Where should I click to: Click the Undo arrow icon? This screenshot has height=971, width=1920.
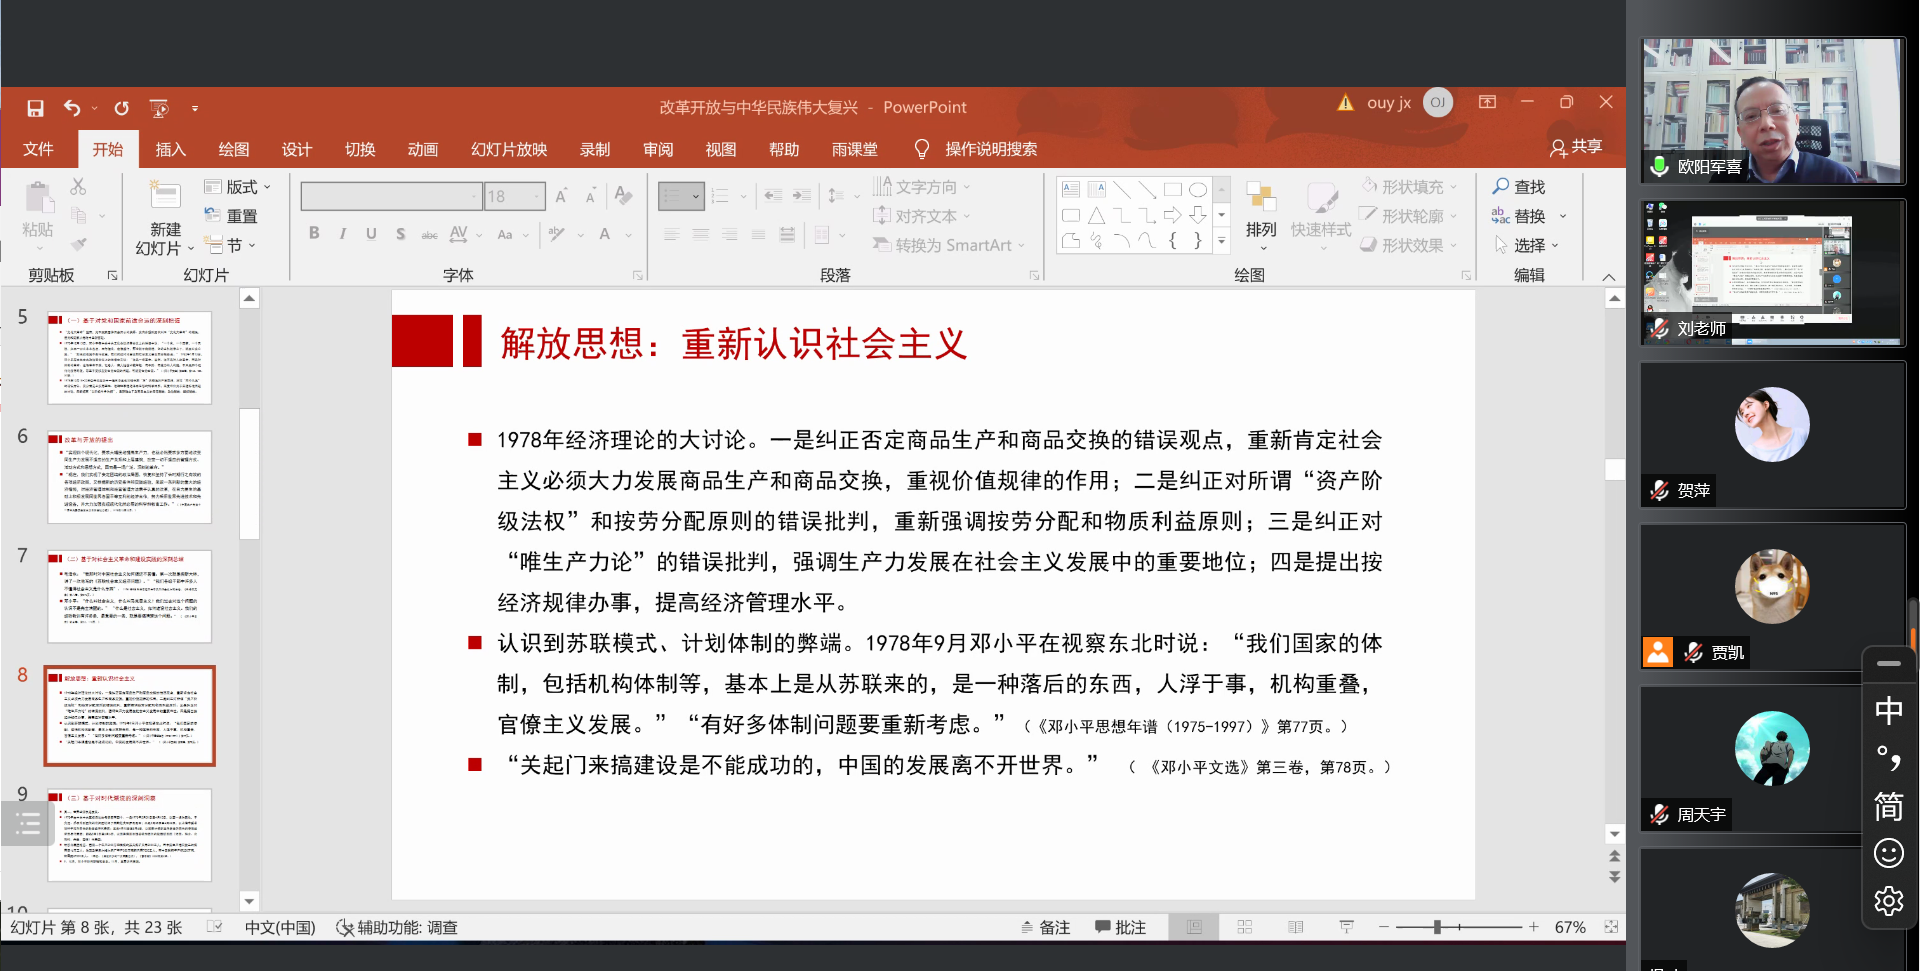point(72,108)
